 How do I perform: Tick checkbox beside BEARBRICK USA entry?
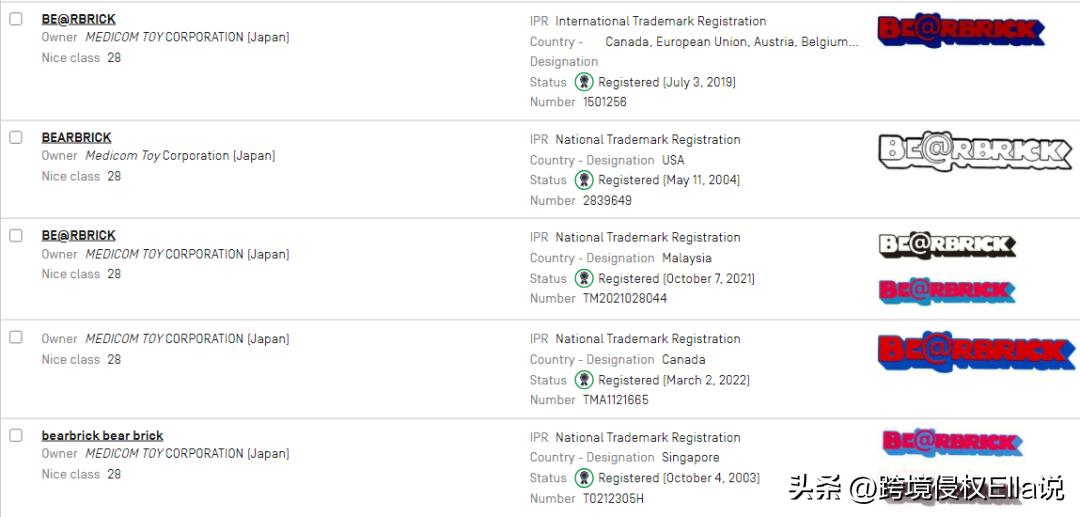16,137
